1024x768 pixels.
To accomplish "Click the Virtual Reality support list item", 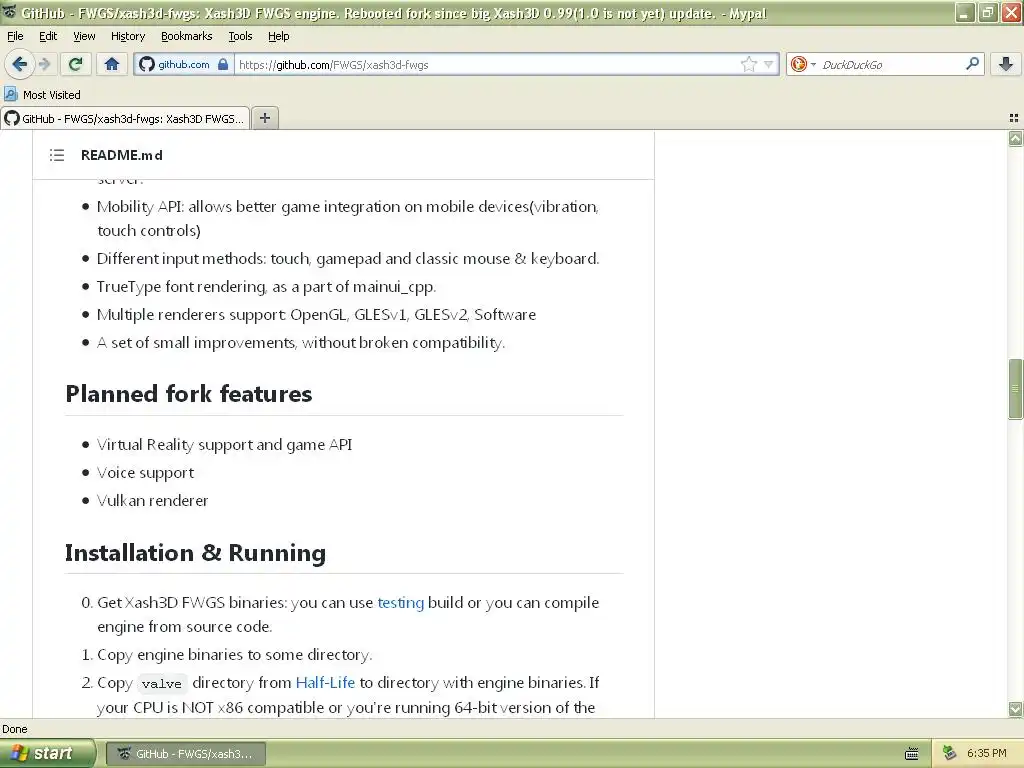I will tap(225, 445).
